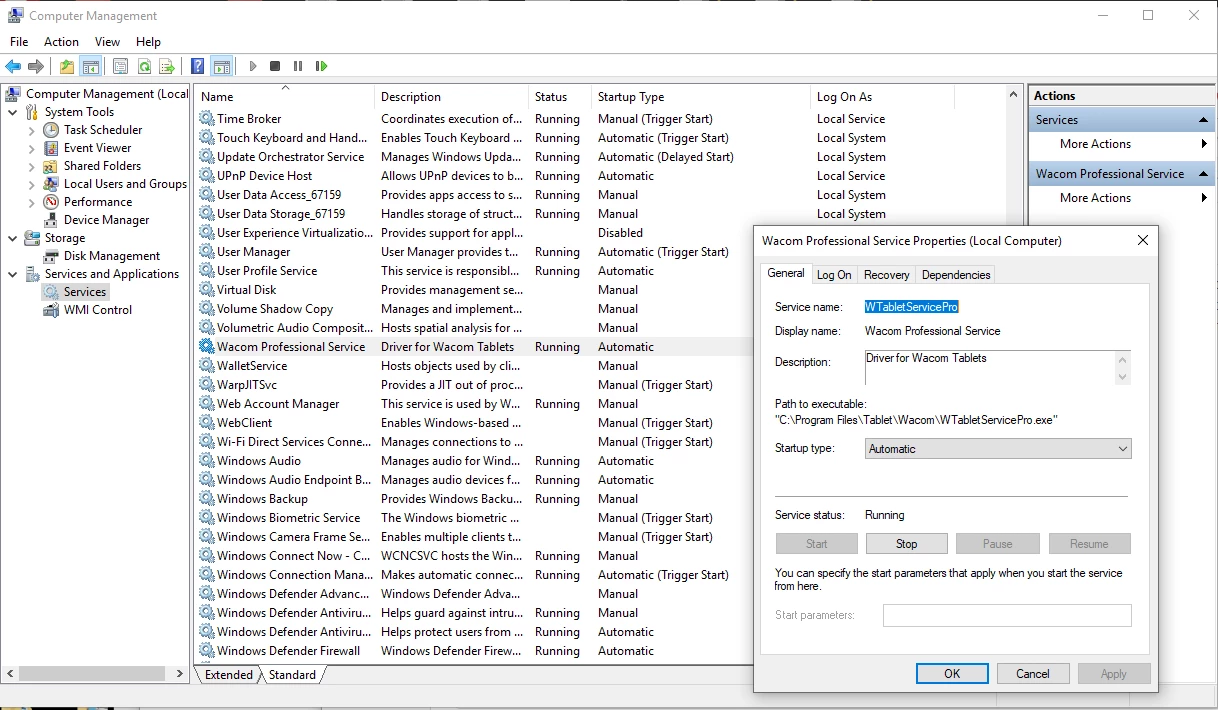The width and height of the screenshot is (1218, 710).
Task: Open the View menu
Action: point(107,42)
